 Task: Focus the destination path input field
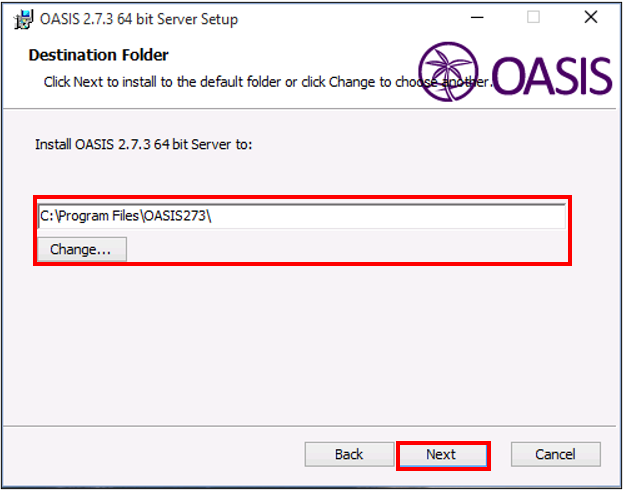pyautogui.click(x=302, y=216)
